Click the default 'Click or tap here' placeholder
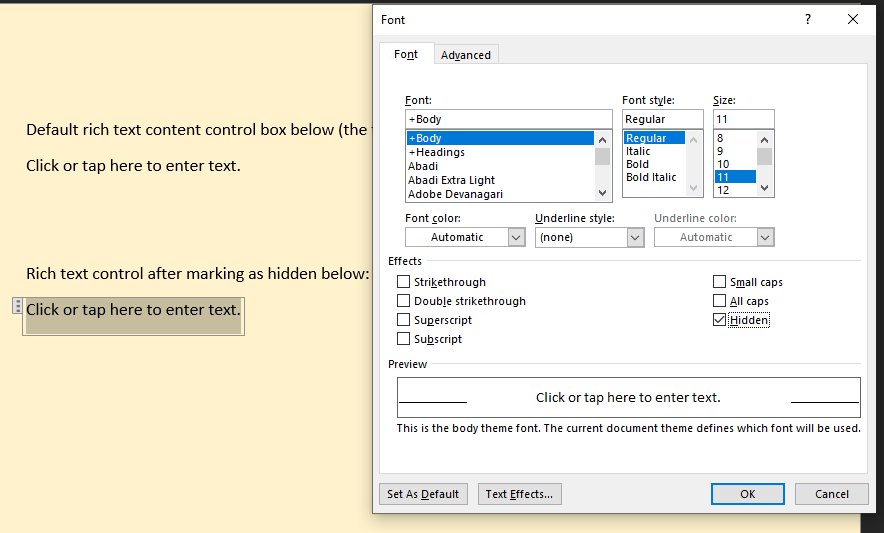Viewport: 884px width, 533px height. 133,166
